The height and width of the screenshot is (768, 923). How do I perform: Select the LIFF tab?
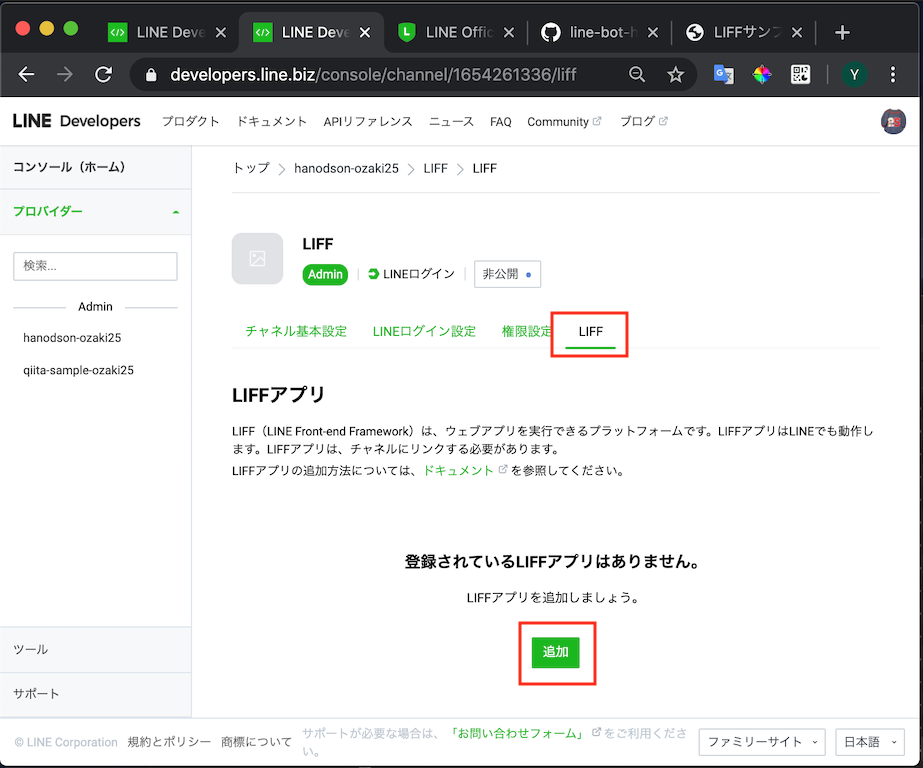590,332
